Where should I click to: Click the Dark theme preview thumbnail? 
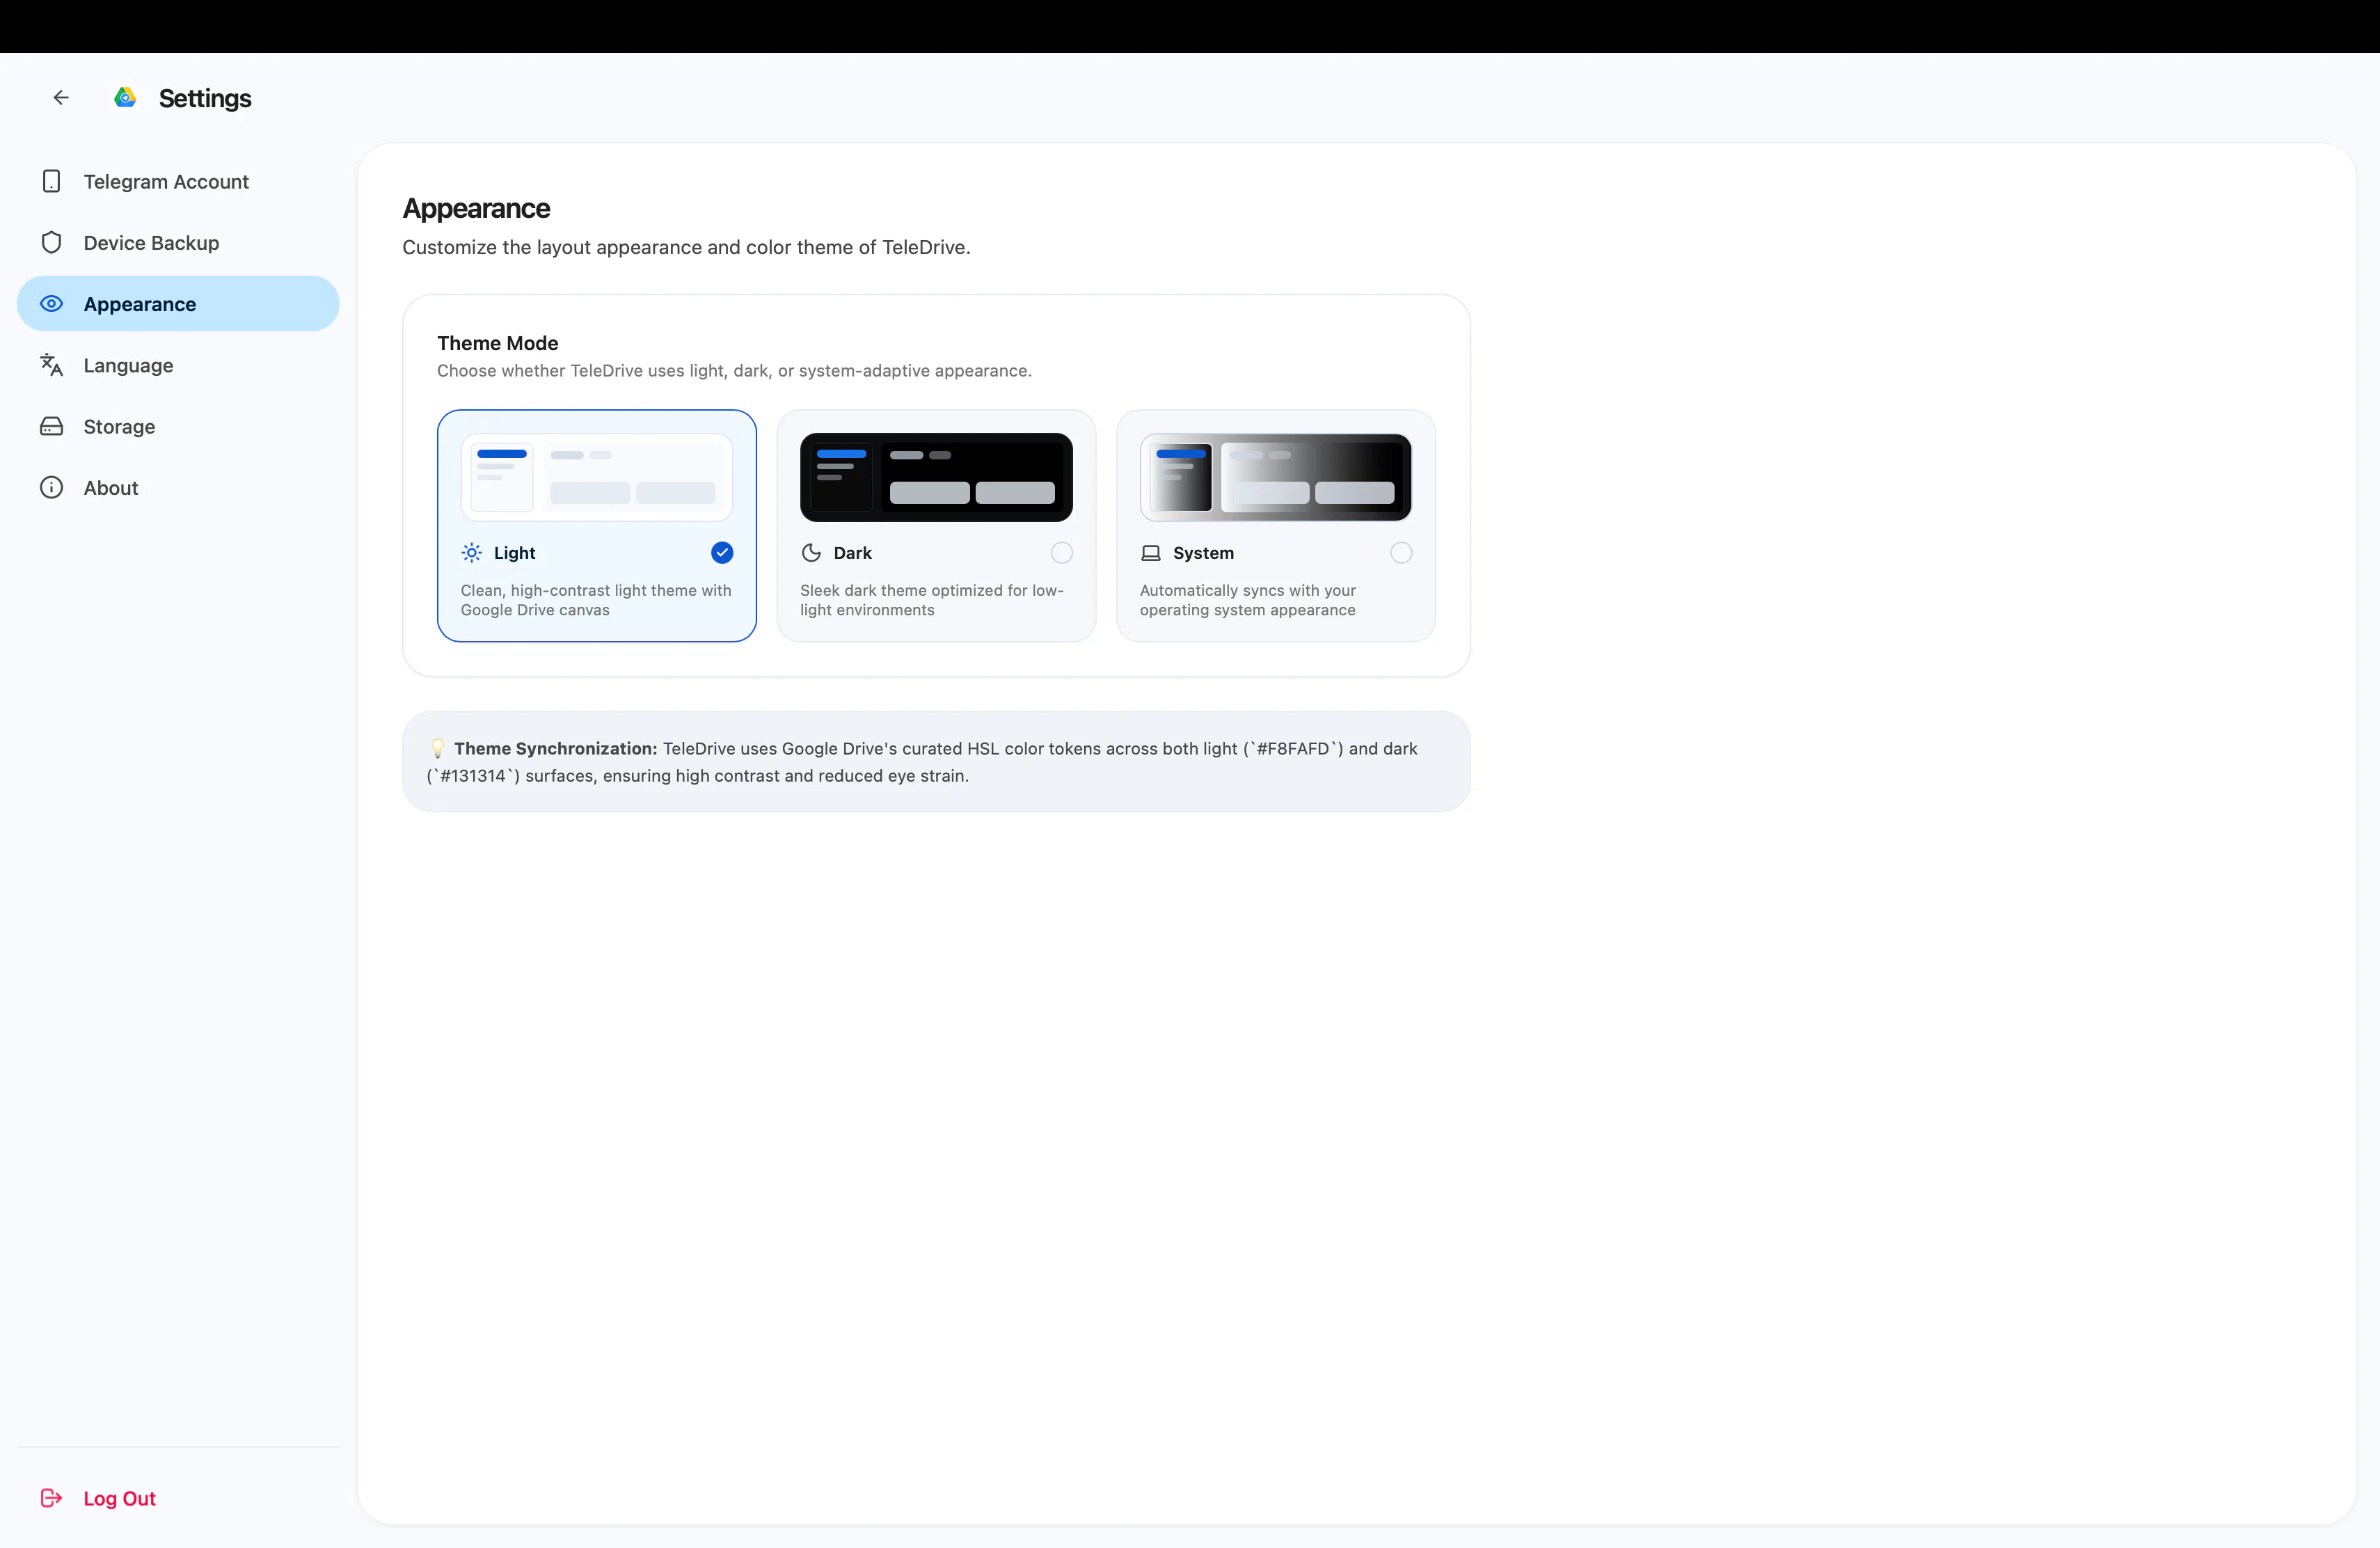pyautogui.click(x=936, y=477)
